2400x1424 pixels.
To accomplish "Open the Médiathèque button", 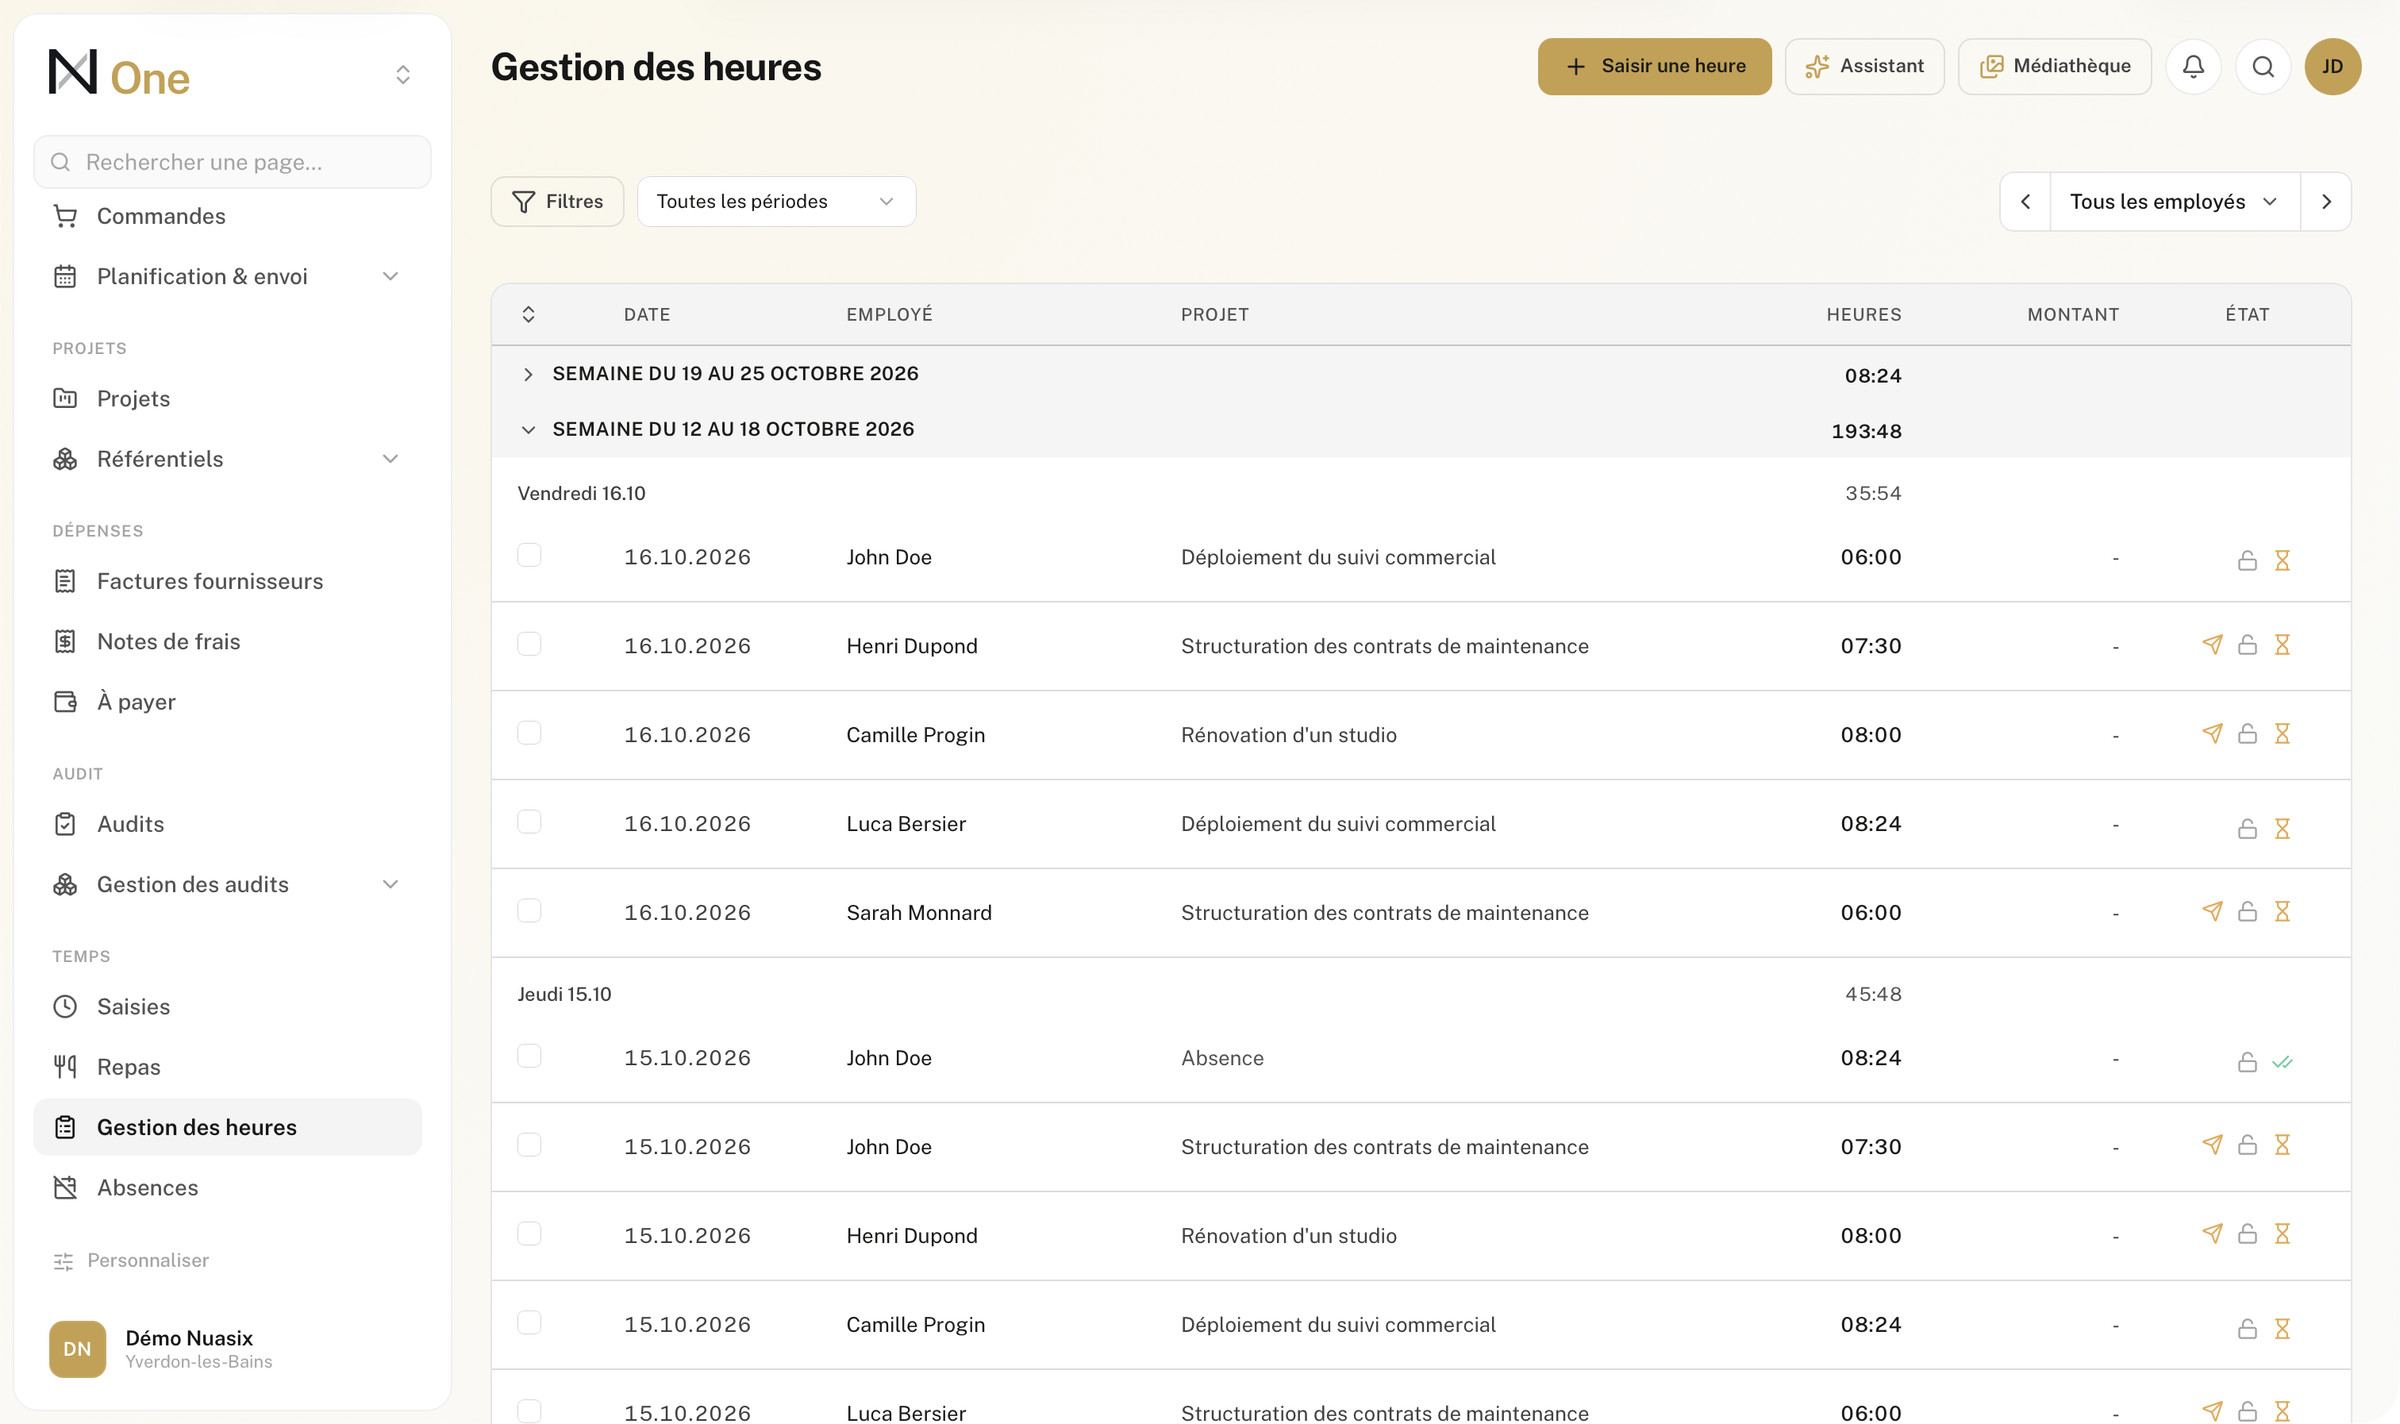I will [x=2055, y=67].
